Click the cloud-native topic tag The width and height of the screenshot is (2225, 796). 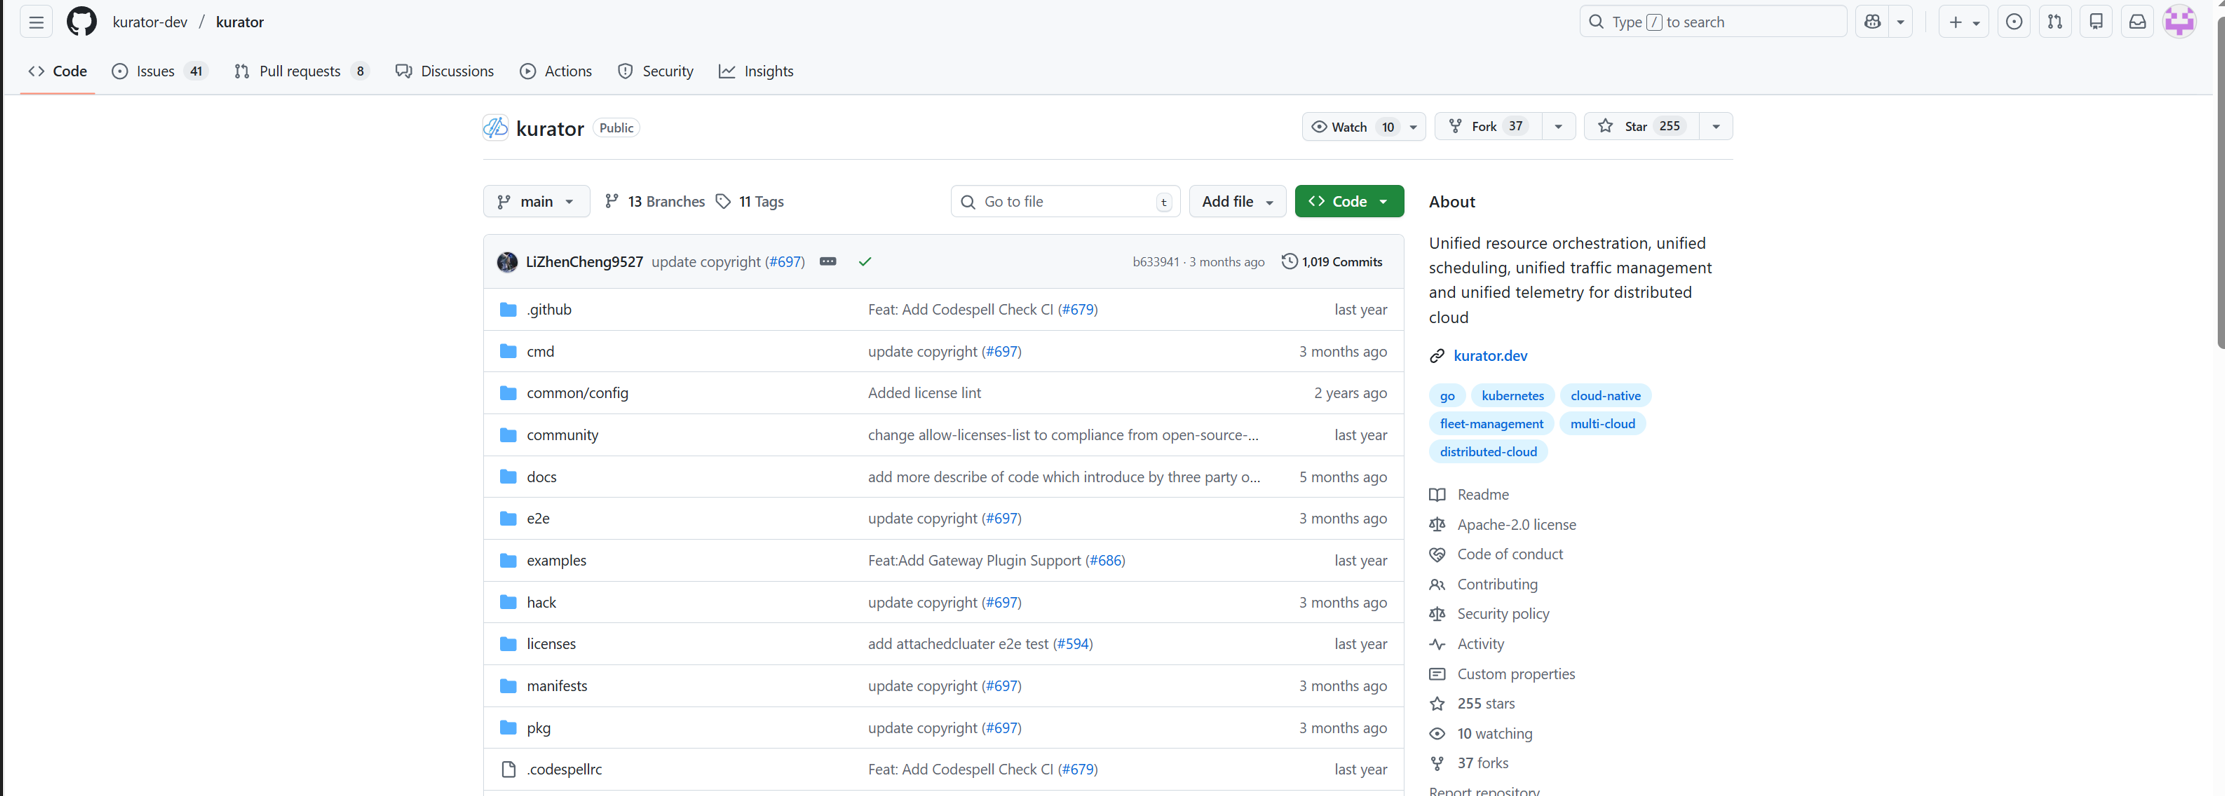point(1605,396)
